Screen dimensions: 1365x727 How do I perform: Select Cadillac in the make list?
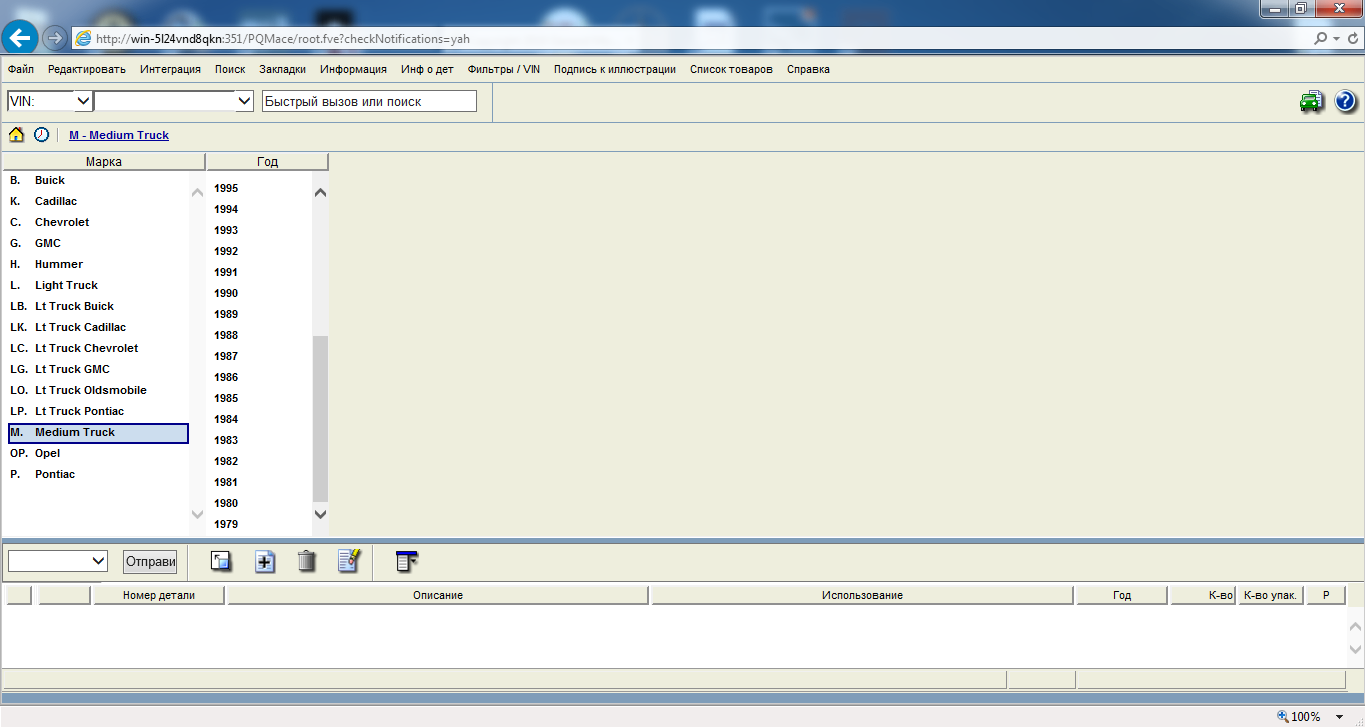pos(56,201)
